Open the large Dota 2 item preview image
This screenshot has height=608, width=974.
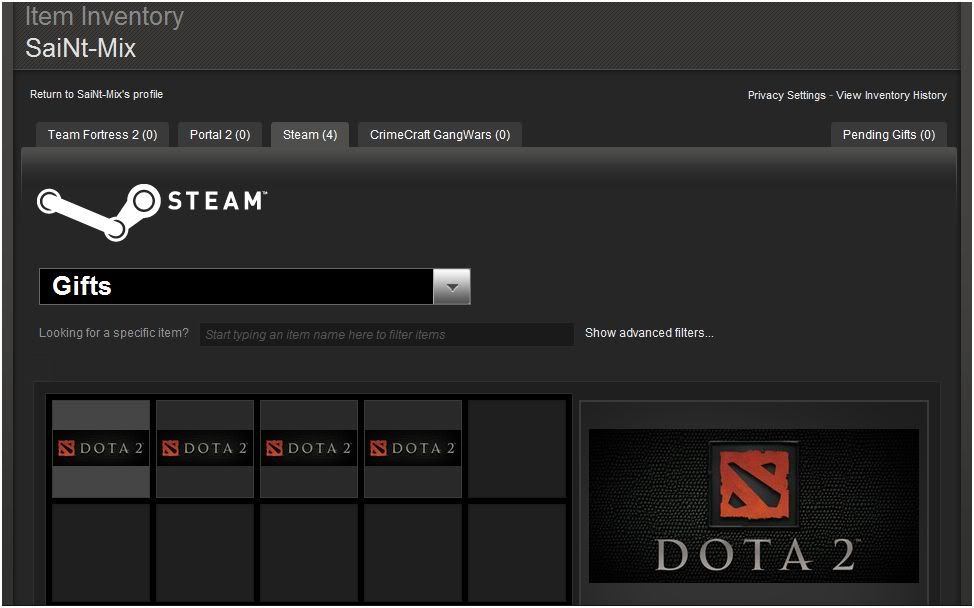[753, 506]
